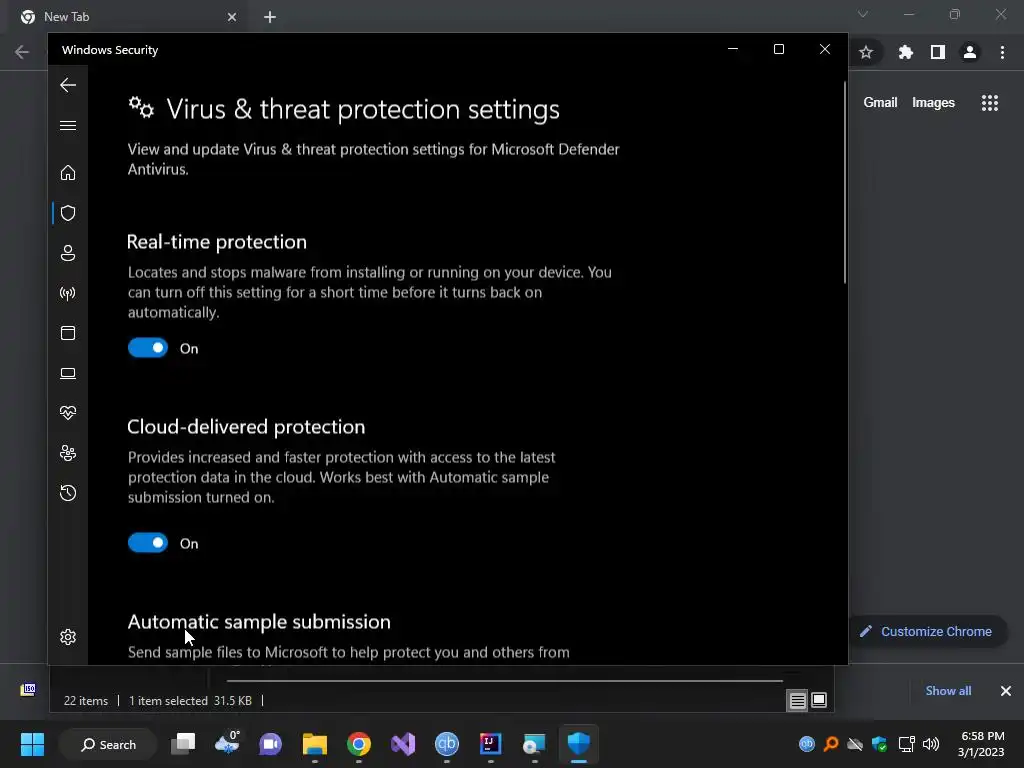Click the Windows Security vertical scrollbar
Image resolution: width=1024 pixels, height=768 pixels.
(844, 183)
